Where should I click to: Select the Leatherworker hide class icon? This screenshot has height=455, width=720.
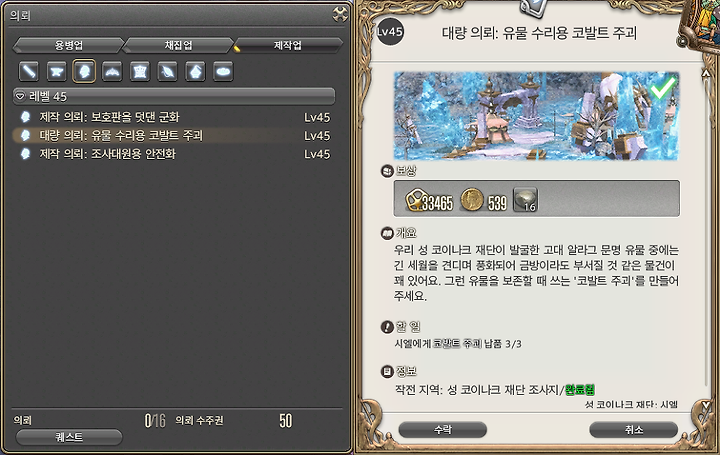pyautogui.click(x=140, y=72)
